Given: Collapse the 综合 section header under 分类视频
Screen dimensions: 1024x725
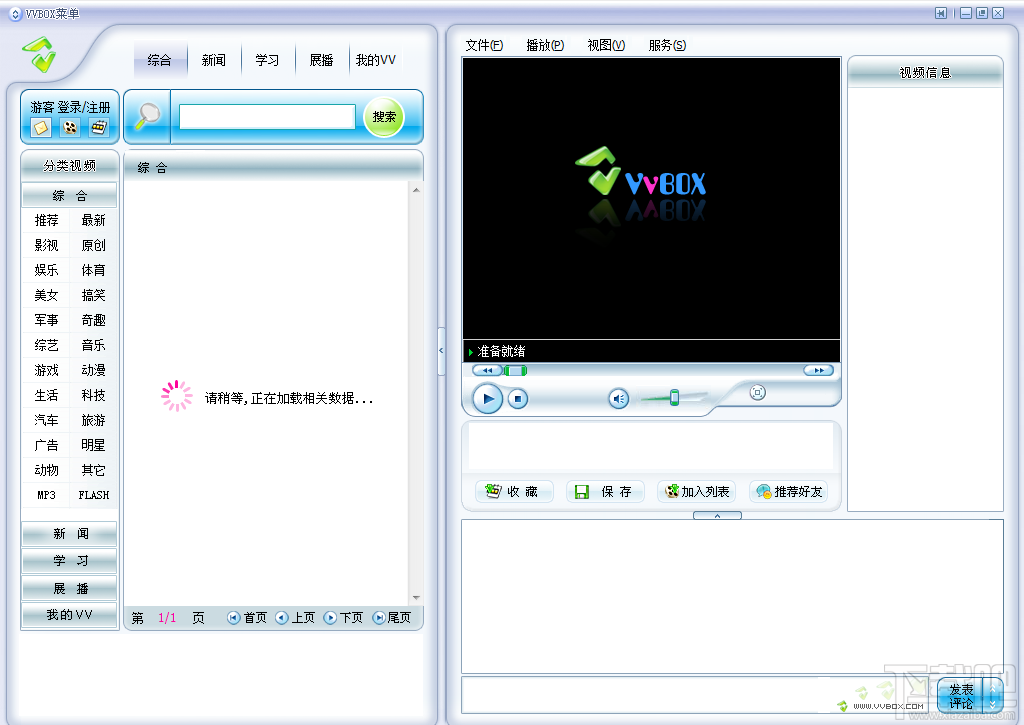Looking at the screenshot, I should click(x=69, y=195).
